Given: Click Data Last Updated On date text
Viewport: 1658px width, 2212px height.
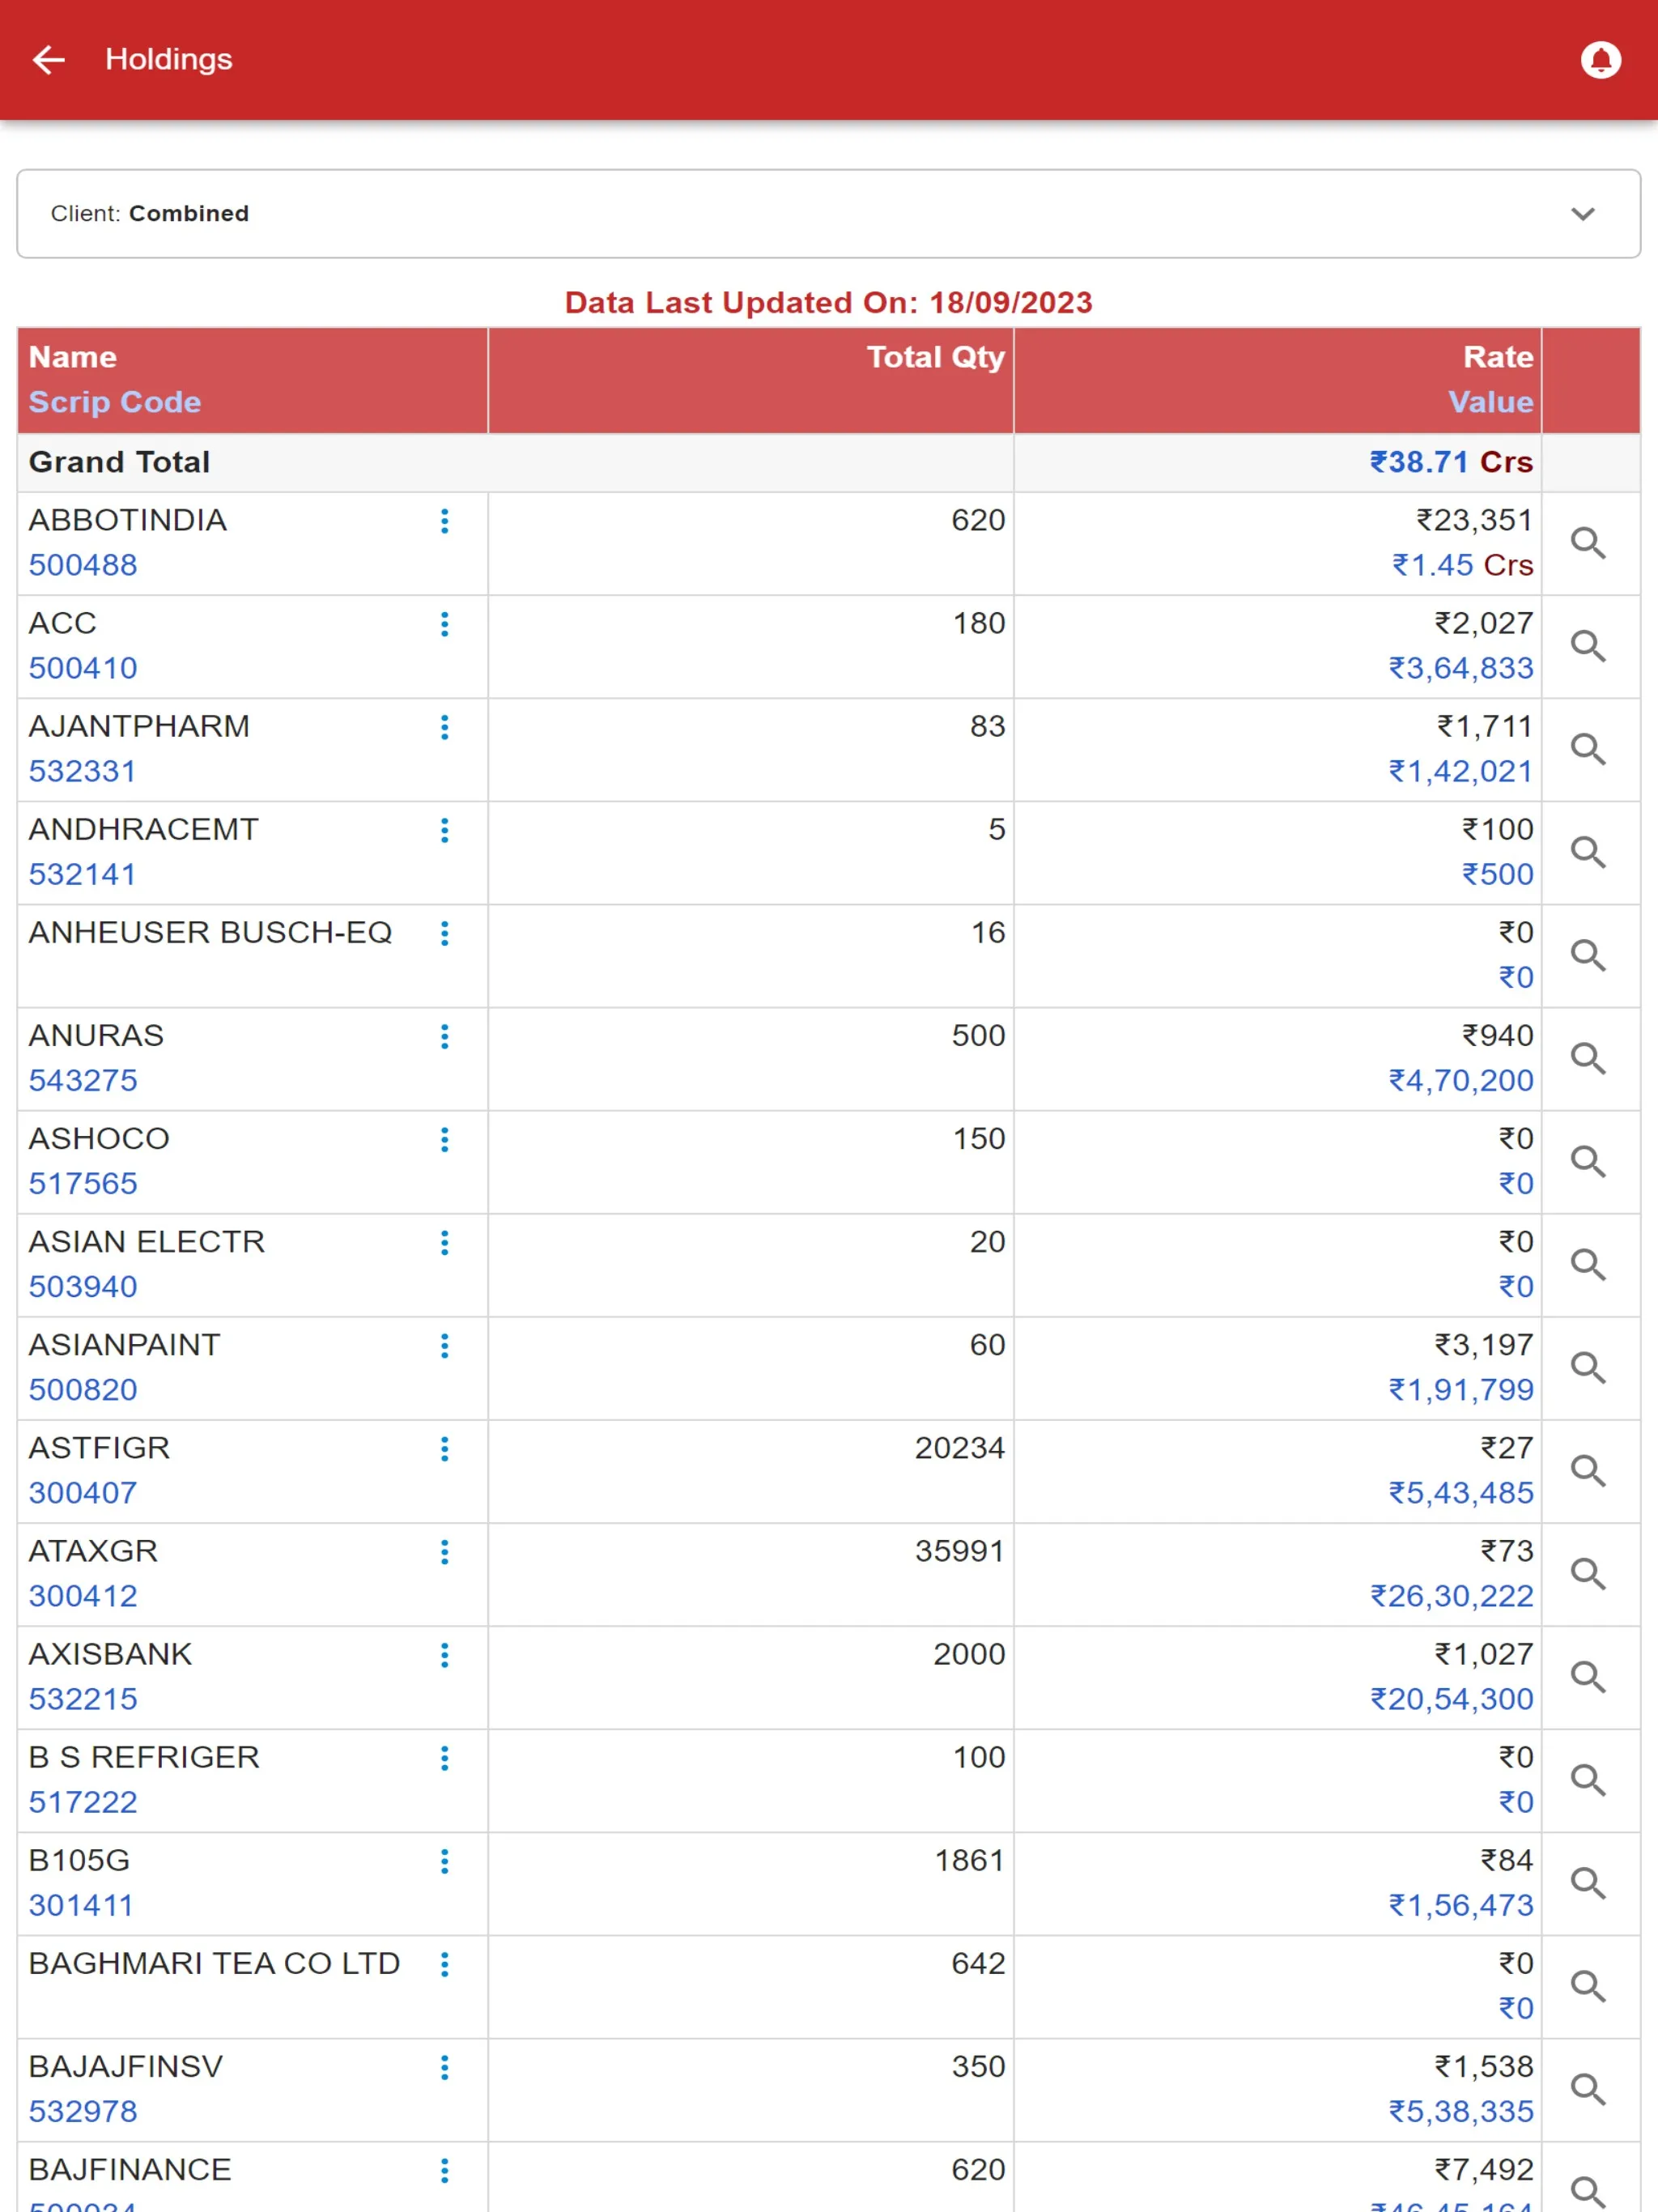Looking at the screenshot, I should coord(828,303).
